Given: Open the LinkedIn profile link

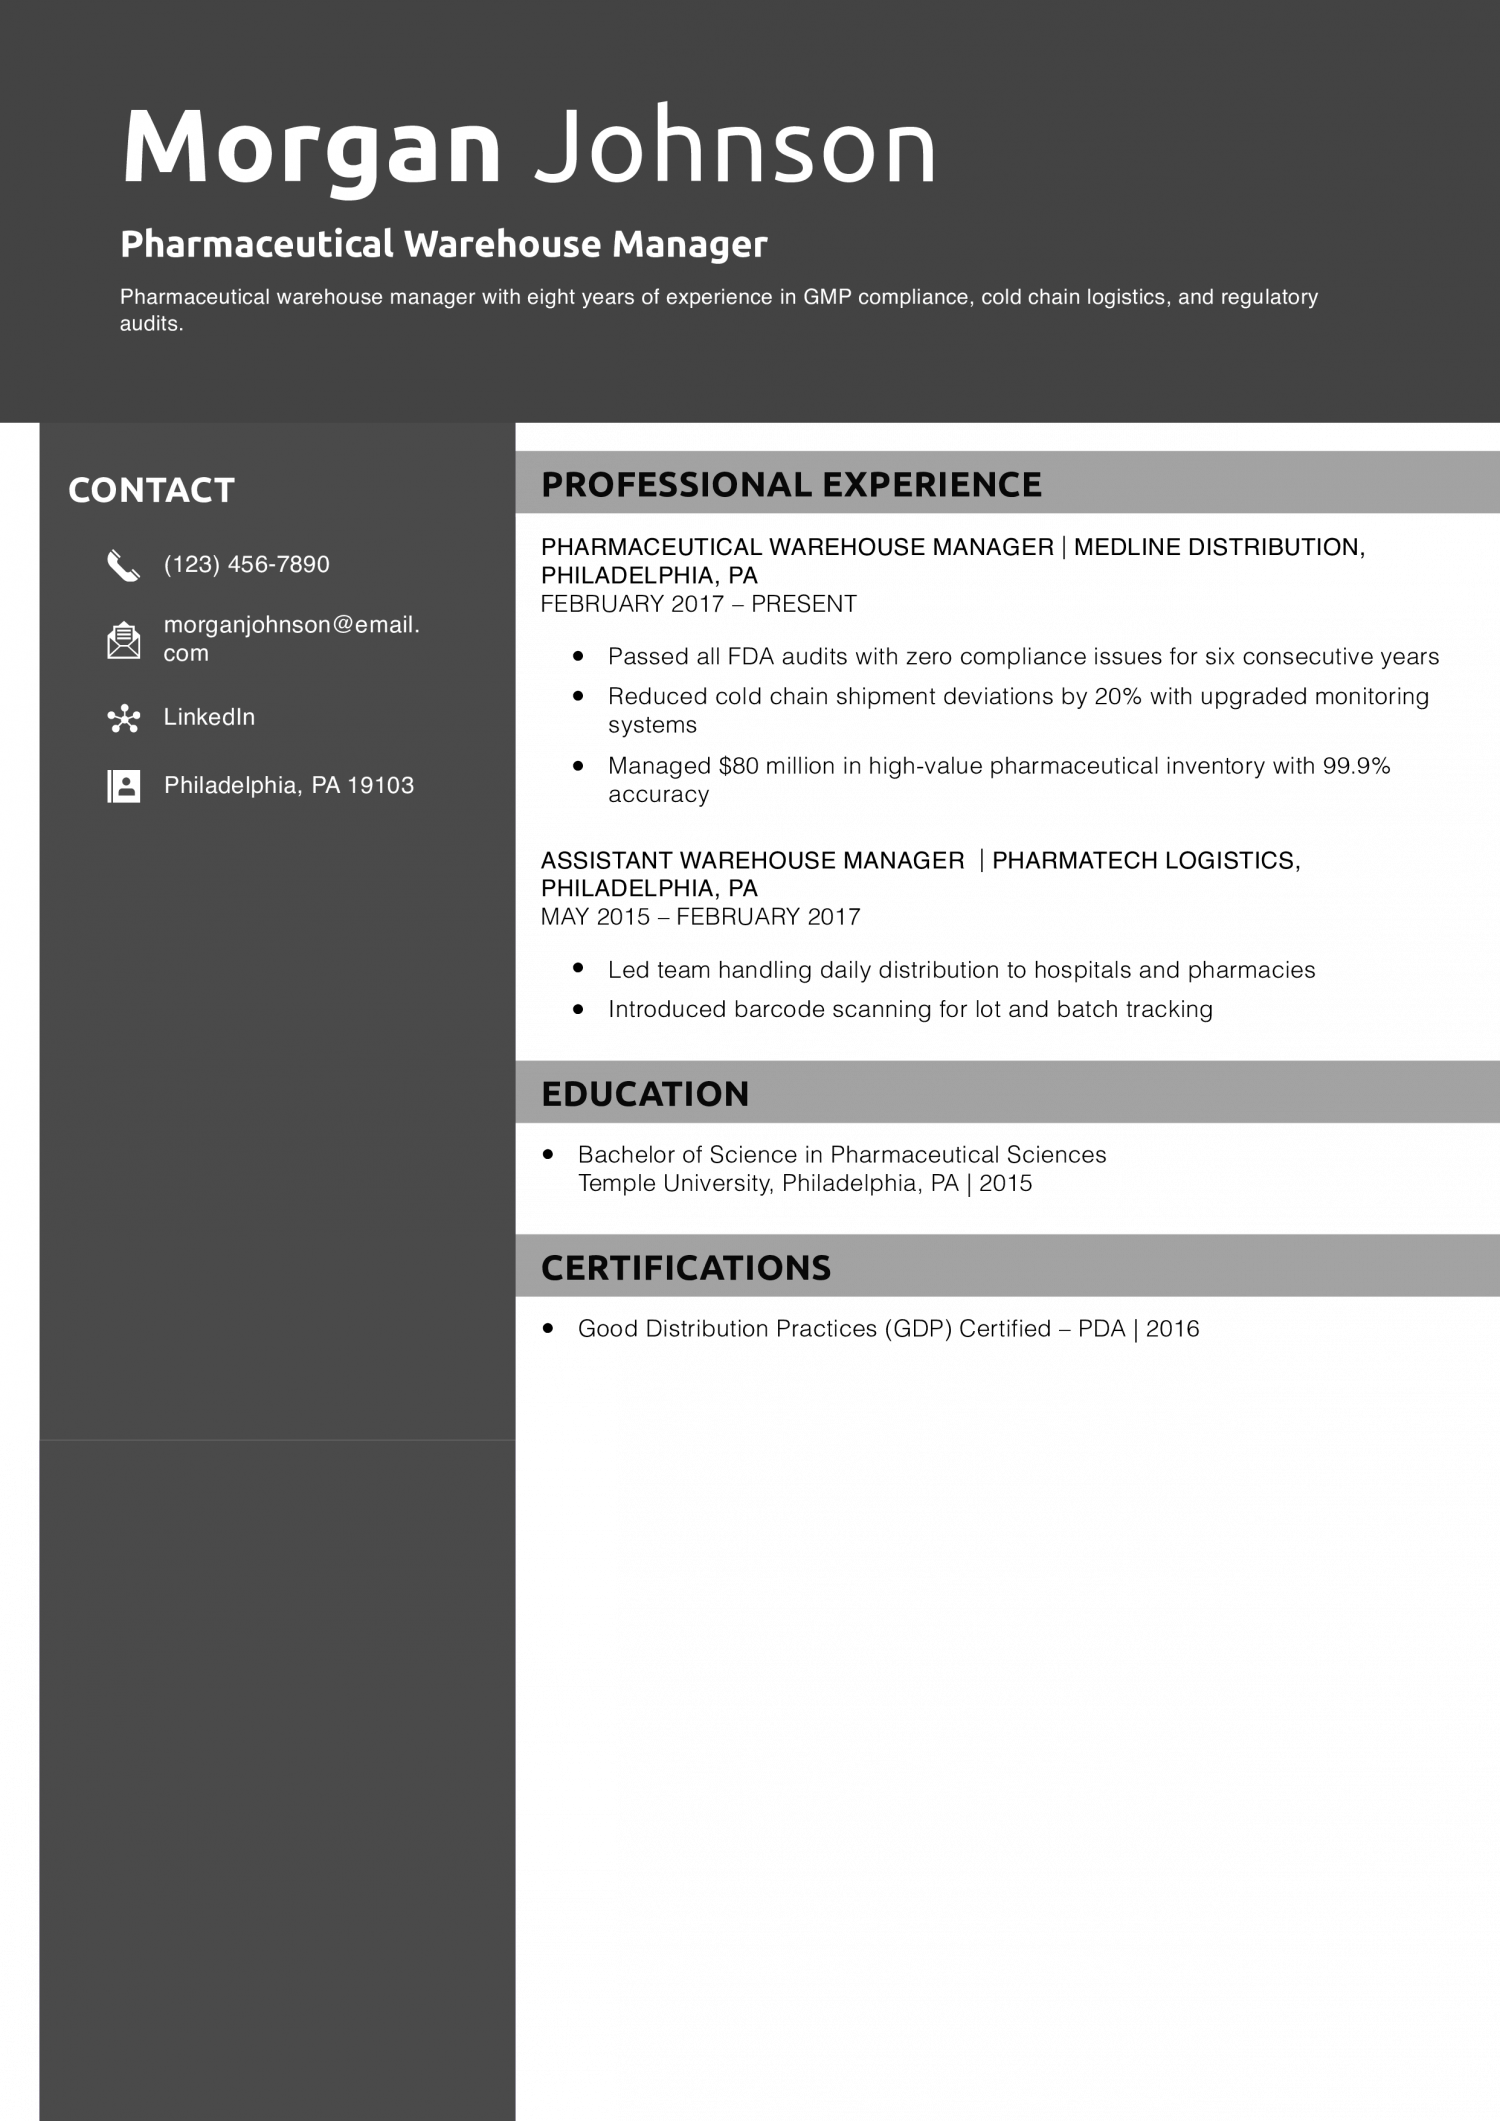Looking at the screenshot, I should (209, 717).
